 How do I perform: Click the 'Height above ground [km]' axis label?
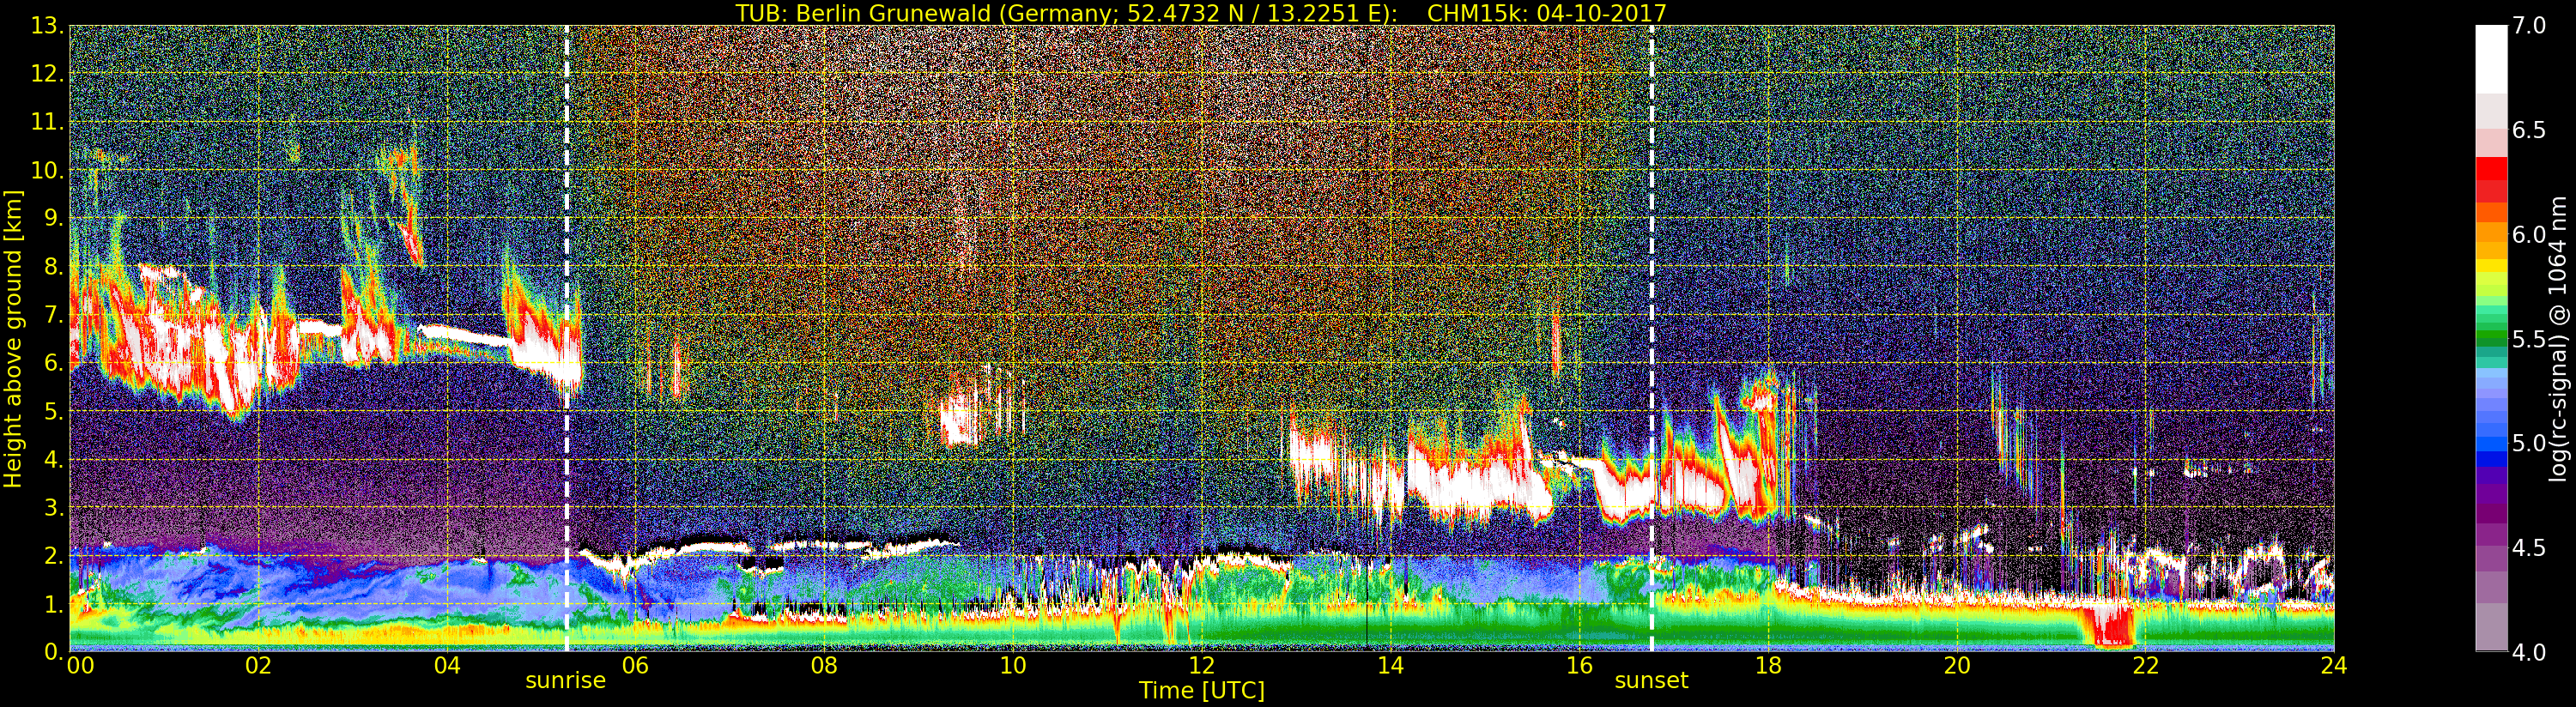point(13,338)
